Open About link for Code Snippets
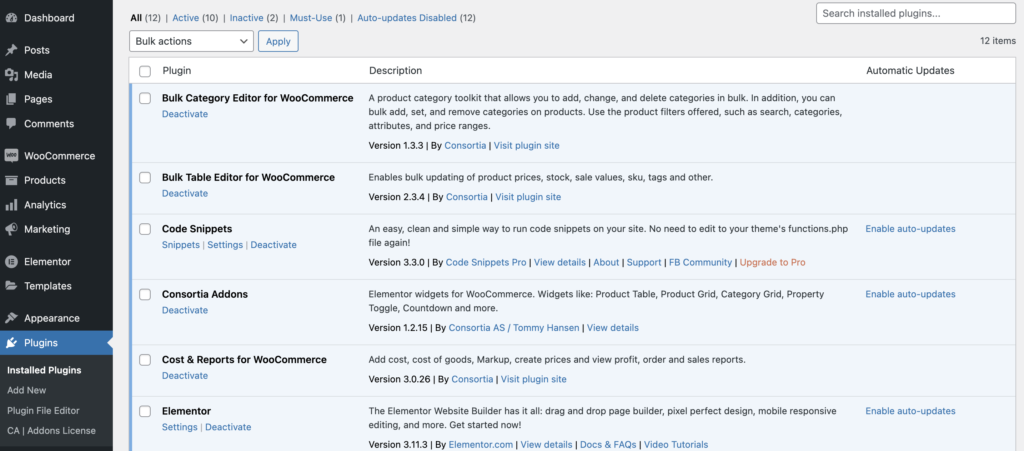 (606, 262)
